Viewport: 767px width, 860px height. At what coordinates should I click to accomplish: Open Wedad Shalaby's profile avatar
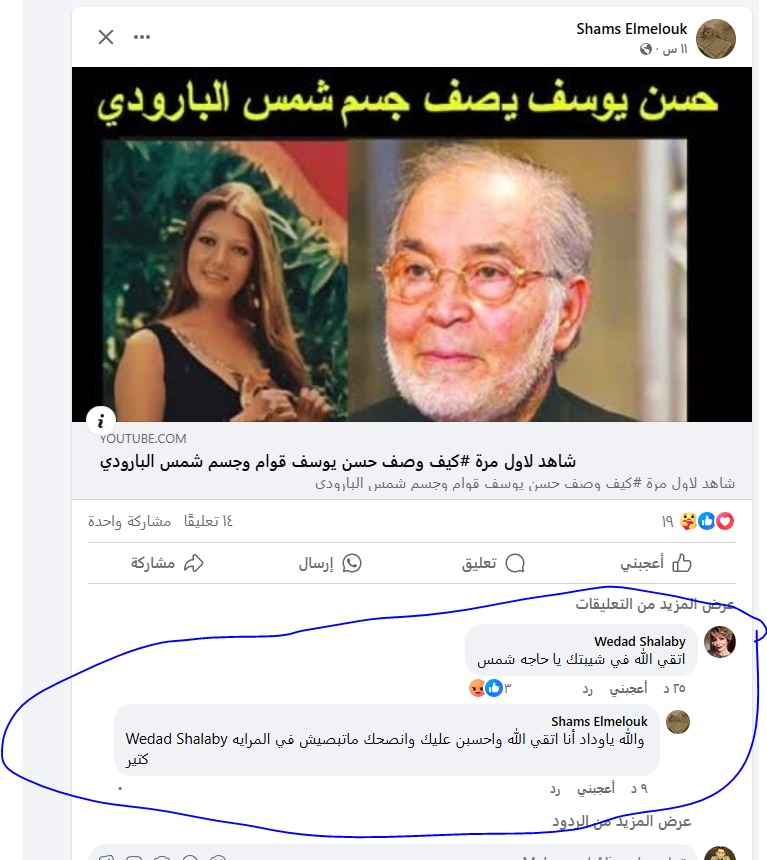click(719, 642)
